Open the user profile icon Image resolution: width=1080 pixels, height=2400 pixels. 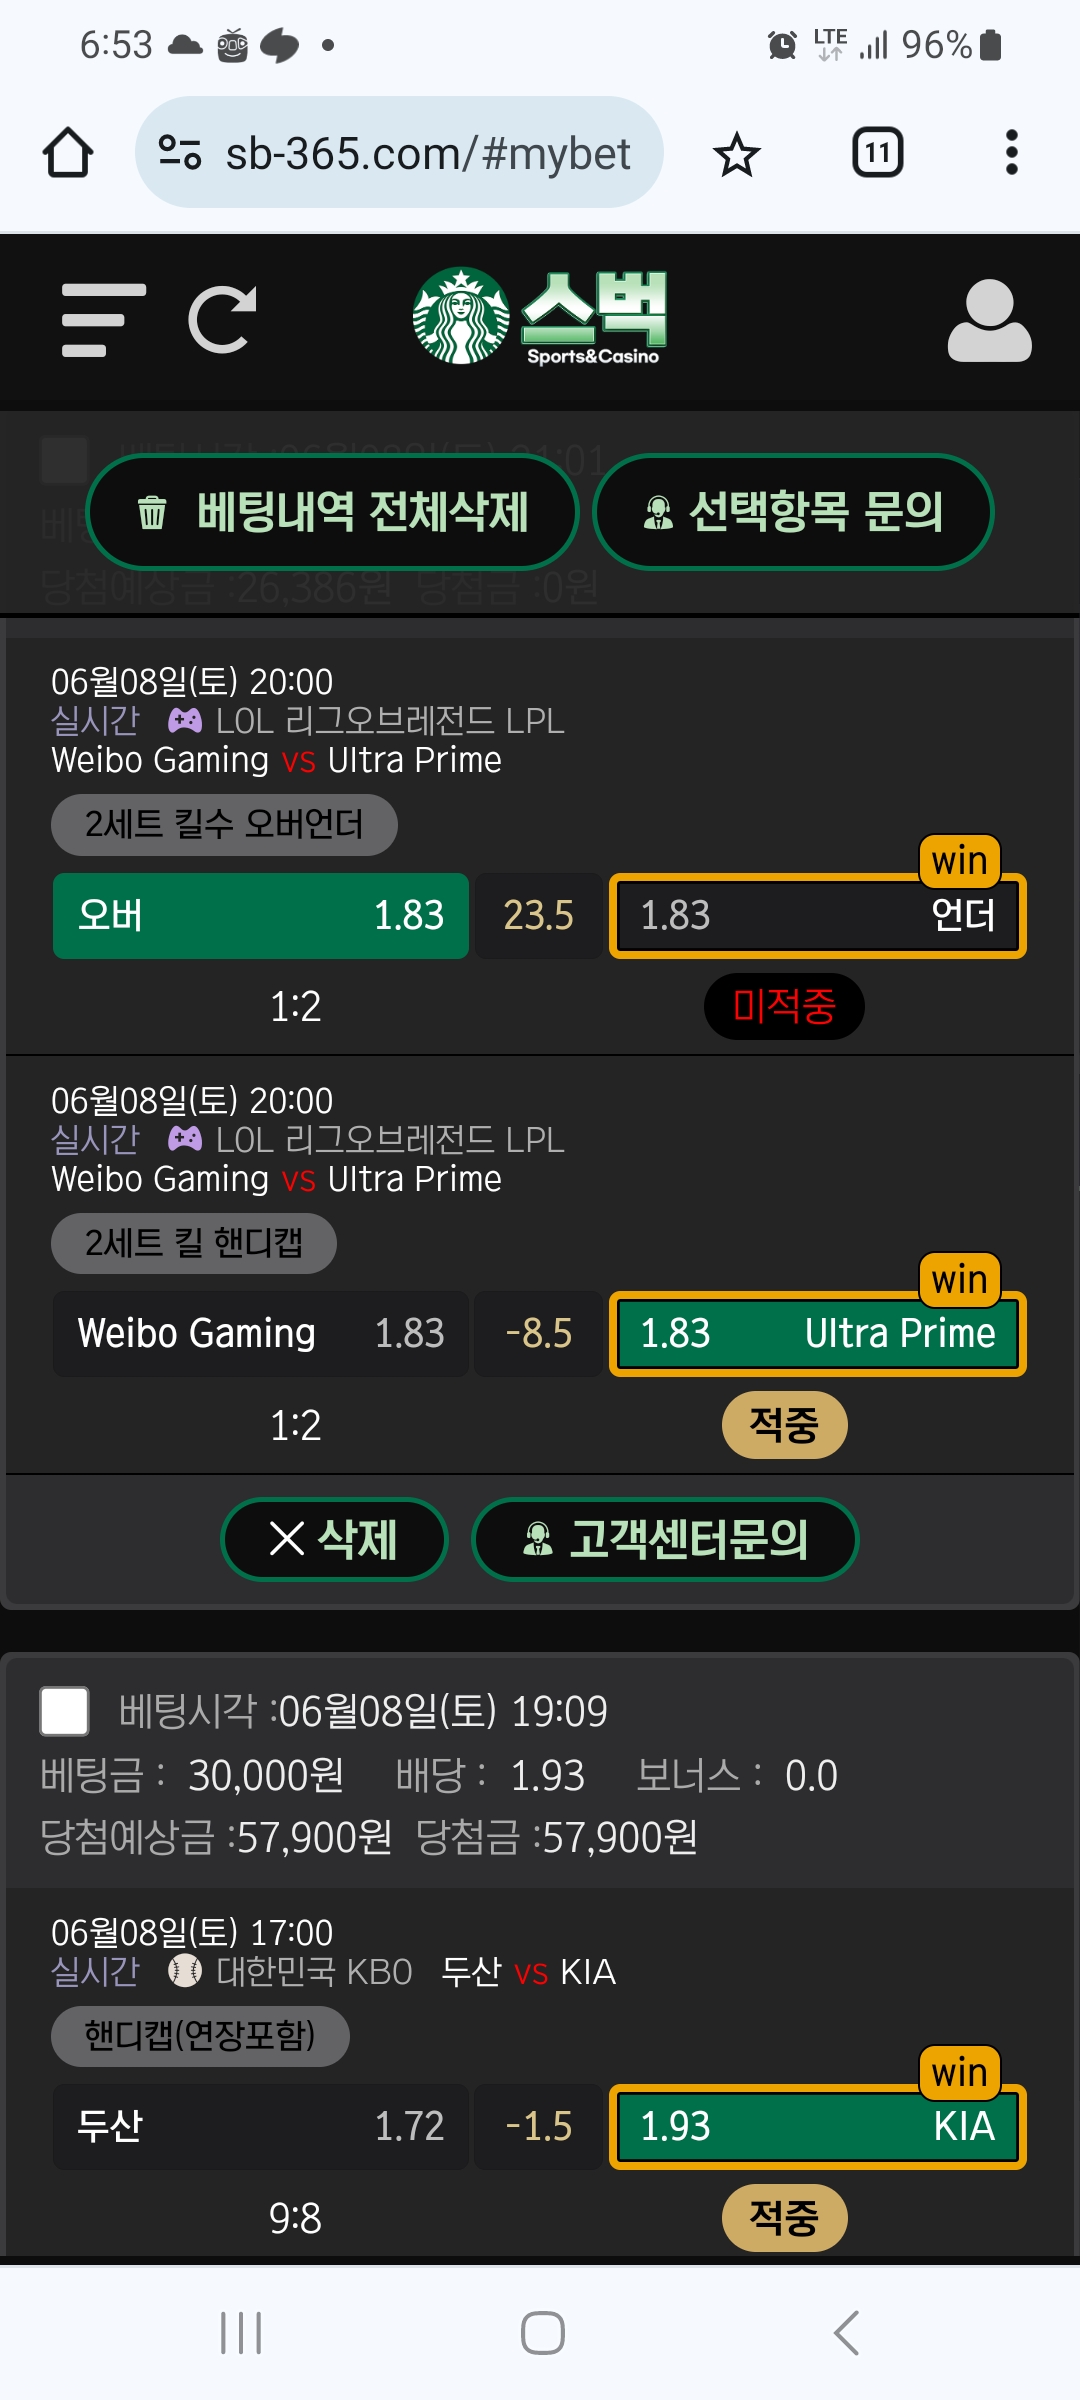click(989, 320)
